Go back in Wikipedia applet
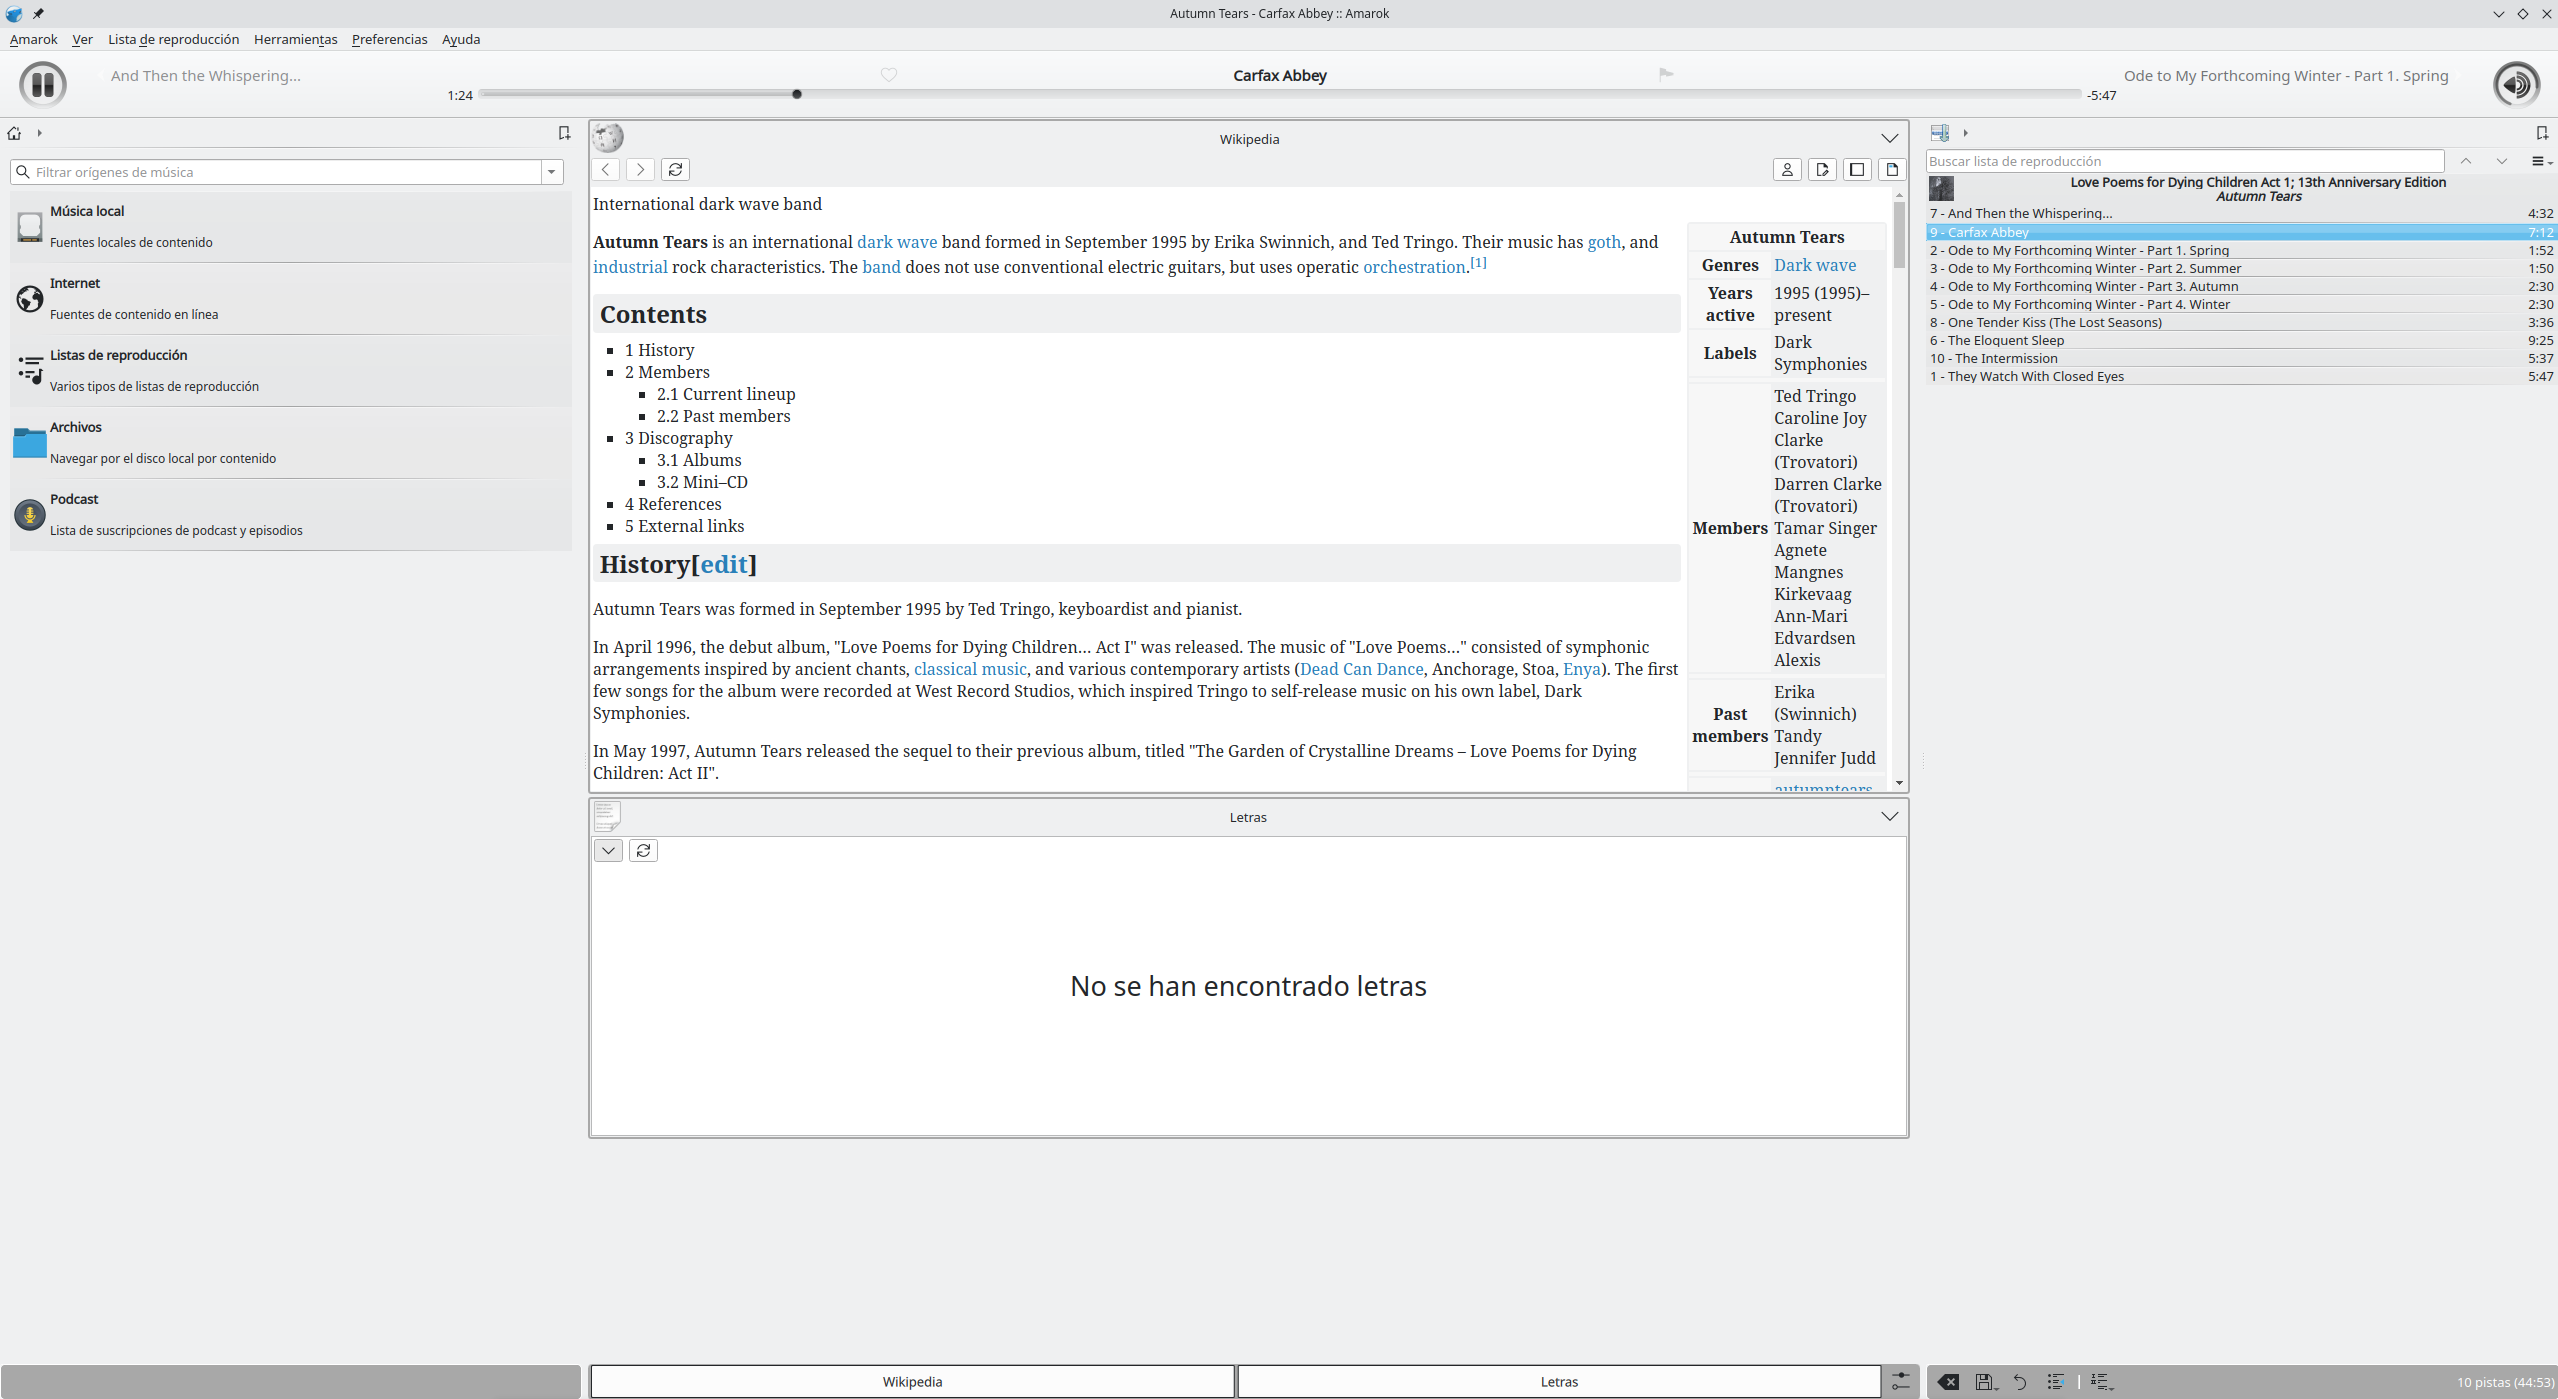 pyautogui.click(x=606, y=170)
